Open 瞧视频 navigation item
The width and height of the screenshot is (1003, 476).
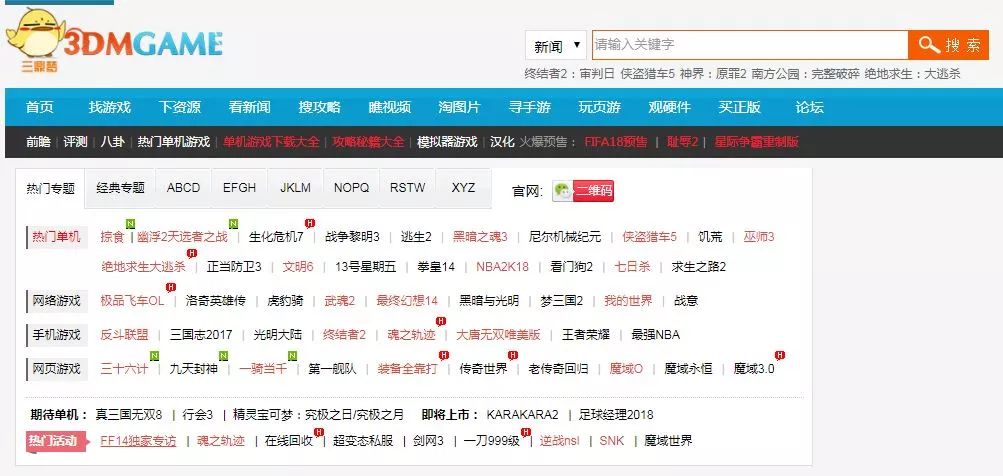coord(390,107)
